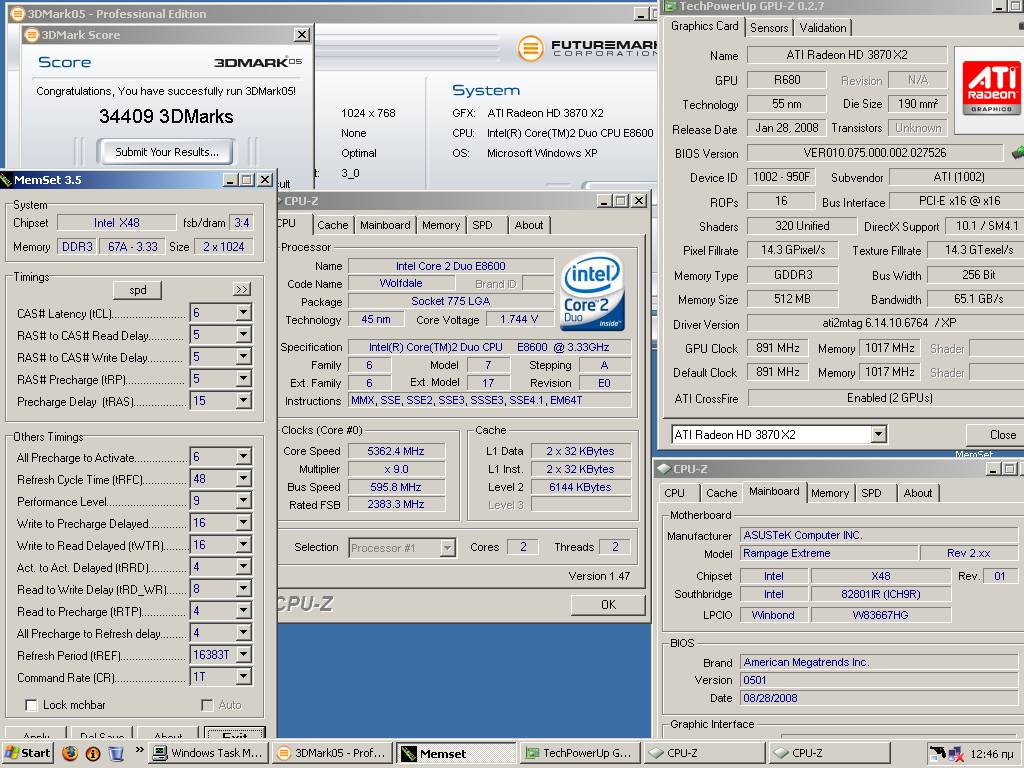Open RAS# Precharge (tRP) dropdown

tap(243, 379)
